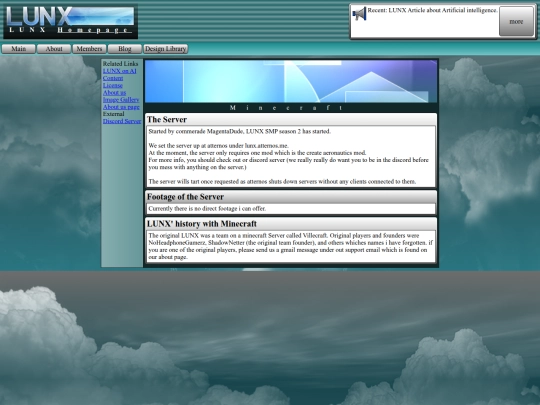Click "LUNX' history with Minecraft" heading
Viewport: 540px width, 405px height.
[202, 224]
